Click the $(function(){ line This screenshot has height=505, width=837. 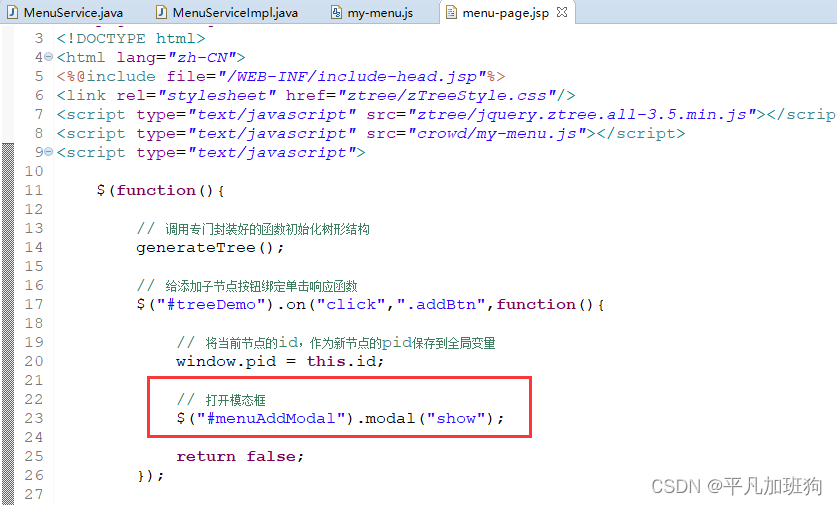point(160,191)
